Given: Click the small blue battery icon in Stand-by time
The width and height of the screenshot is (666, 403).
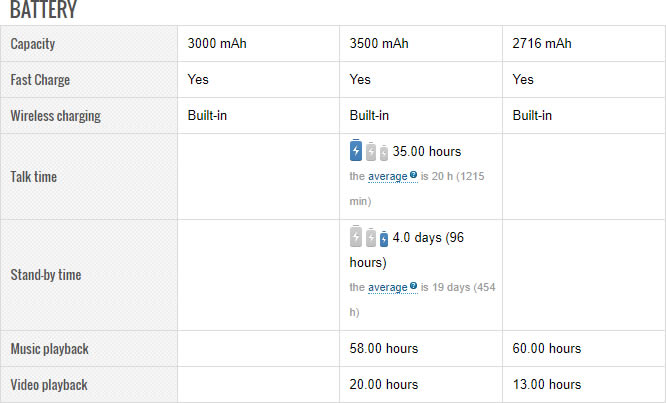Looking at the screenshot, I should [x=383, y=239].
